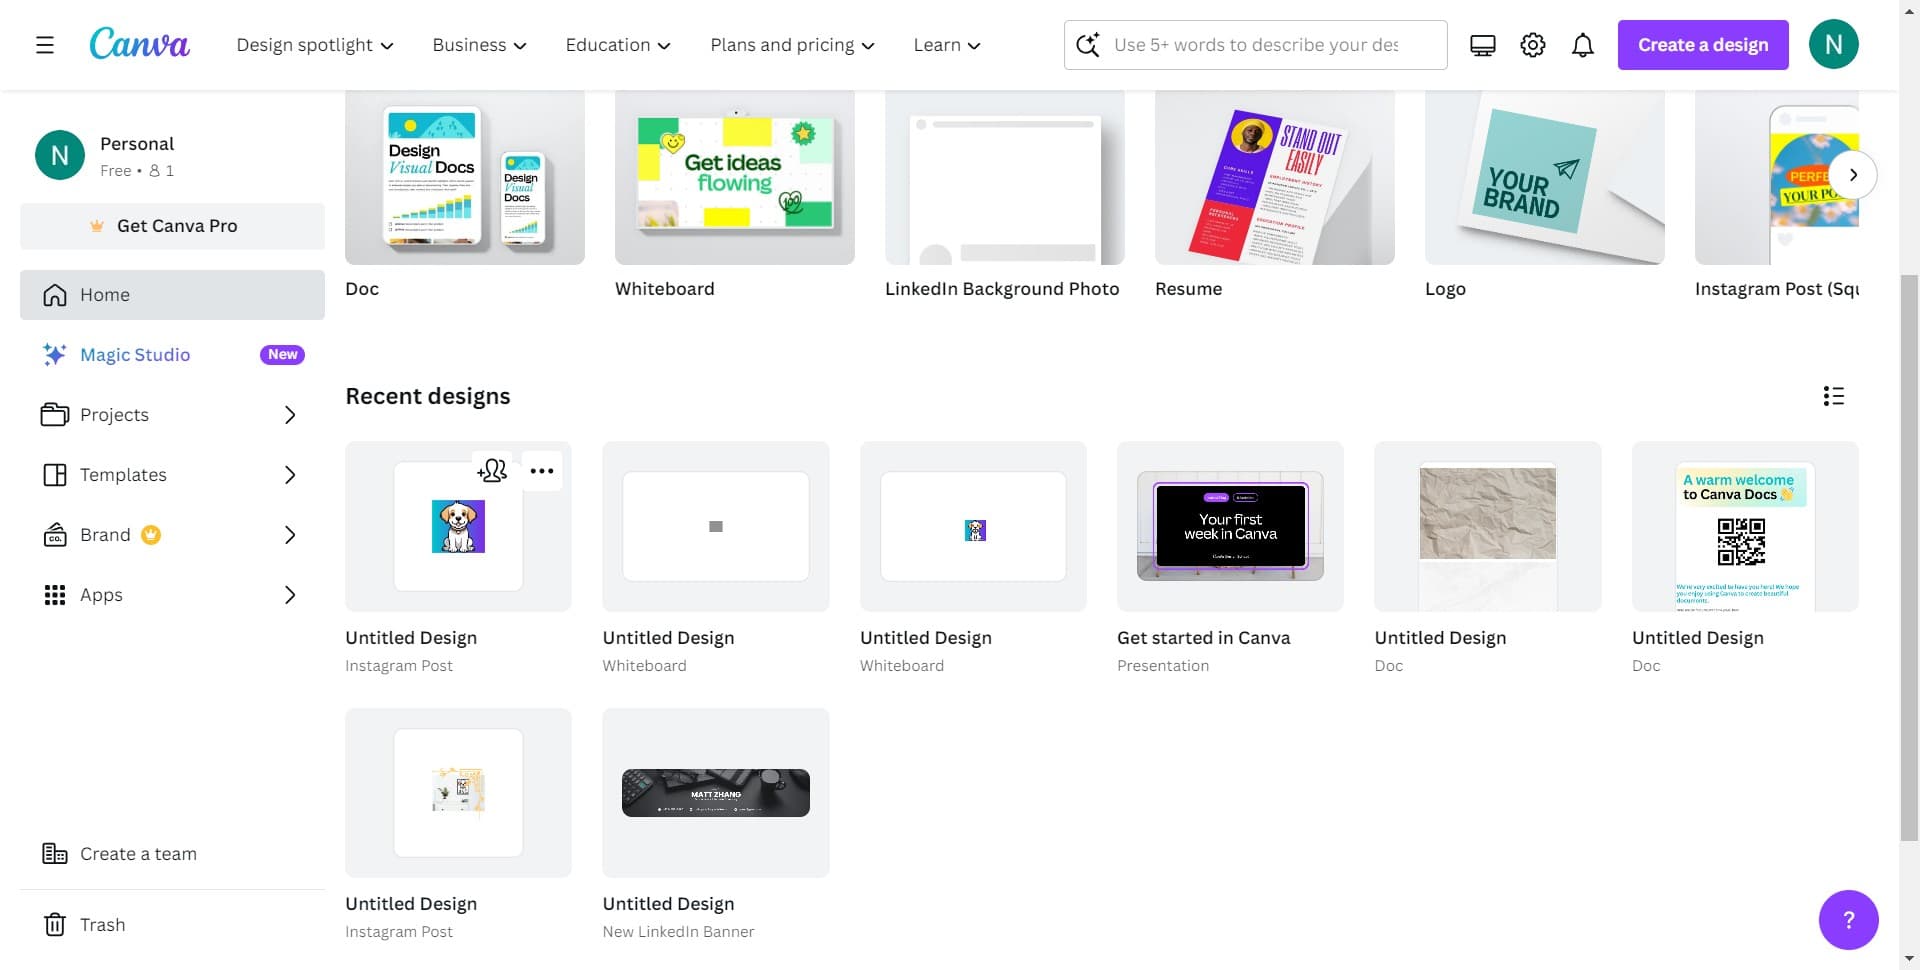
Task: Click the New badge on Magic Studio
Action: click(x=282, y=355)
